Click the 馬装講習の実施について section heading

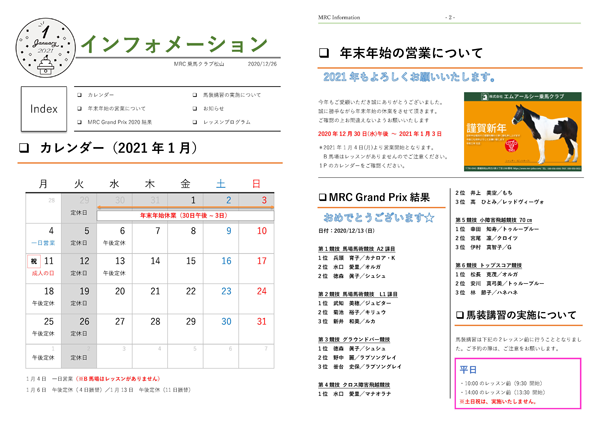coord(521,315)
